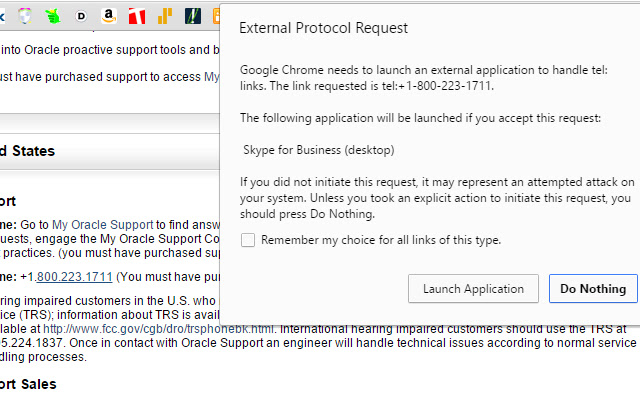Screen dimensions: 640x400
Task: Enable Remember my choice checkbox
Action: (x=249, y=240)
